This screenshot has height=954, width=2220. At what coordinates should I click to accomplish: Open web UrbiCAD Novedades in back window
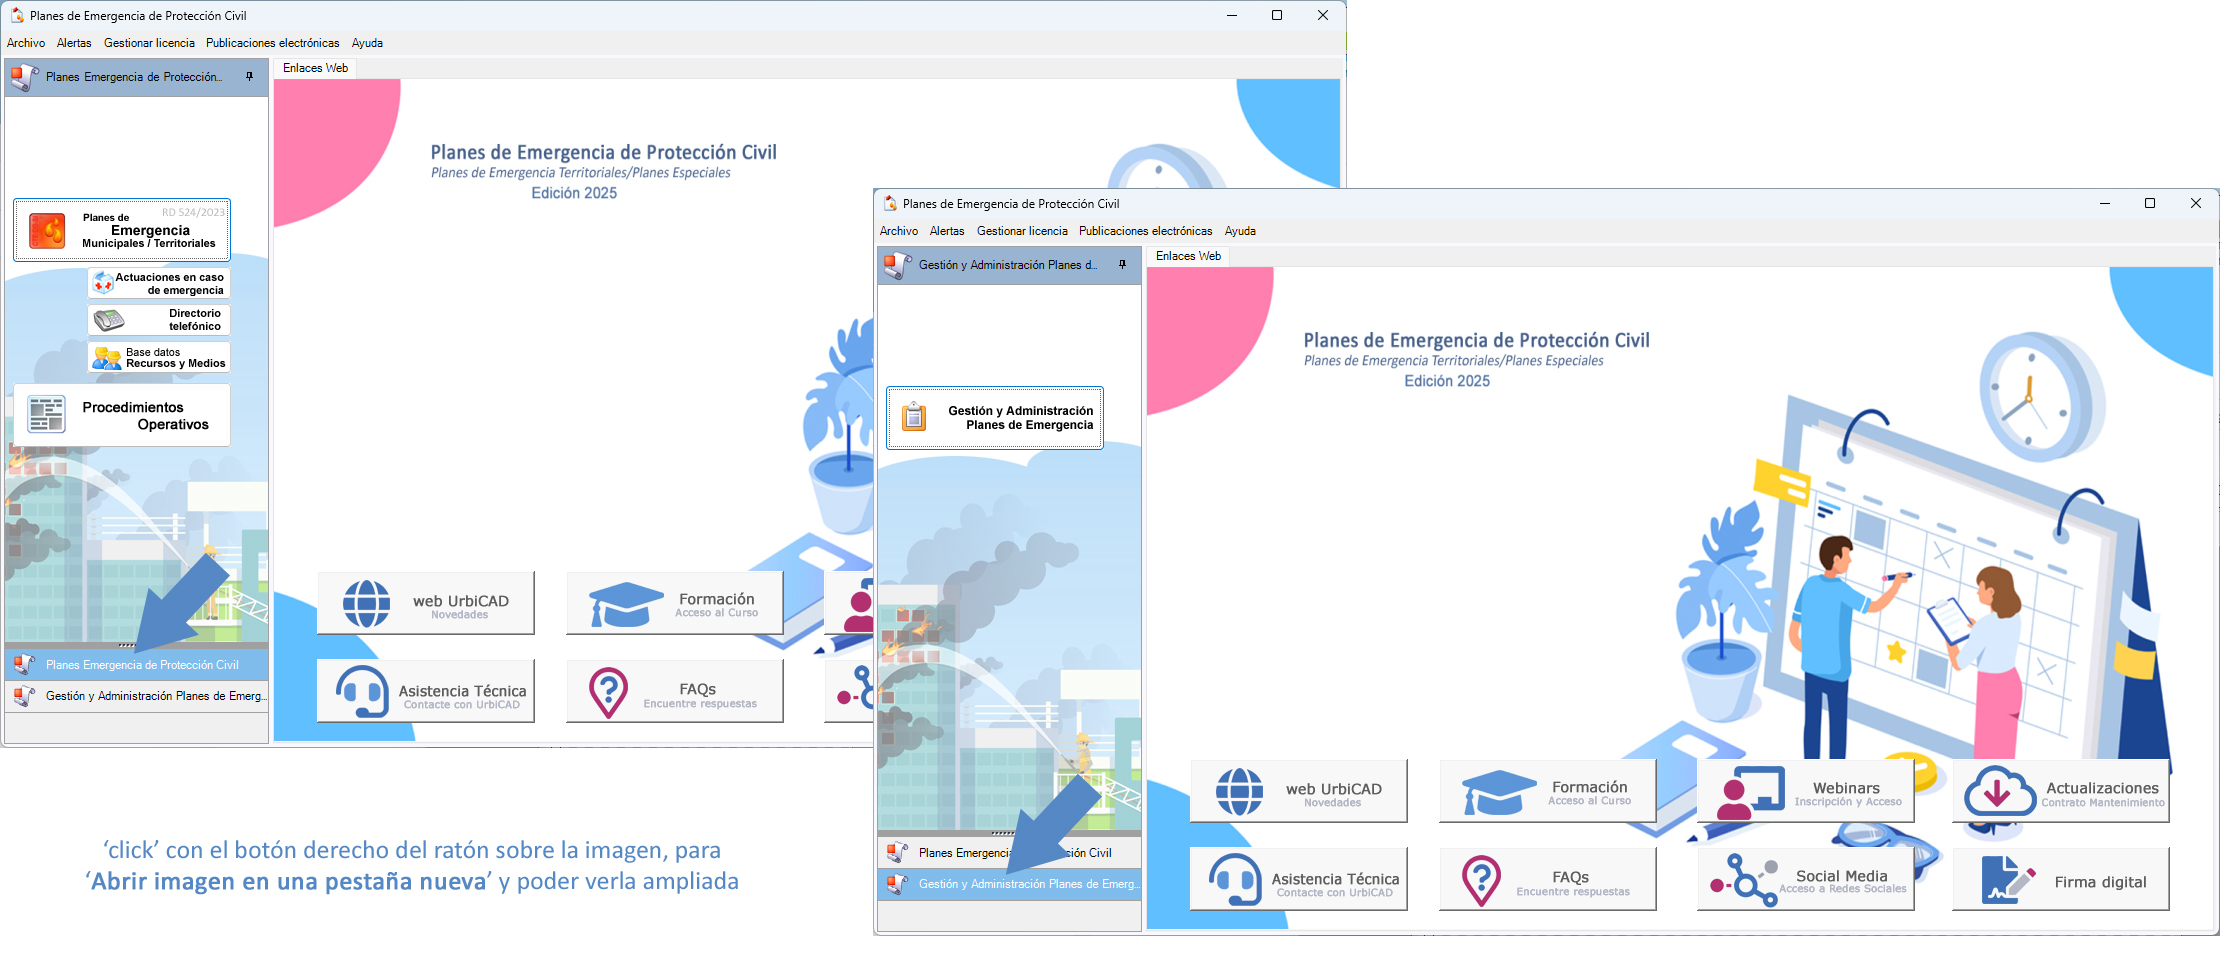click(x=426, y=603)
